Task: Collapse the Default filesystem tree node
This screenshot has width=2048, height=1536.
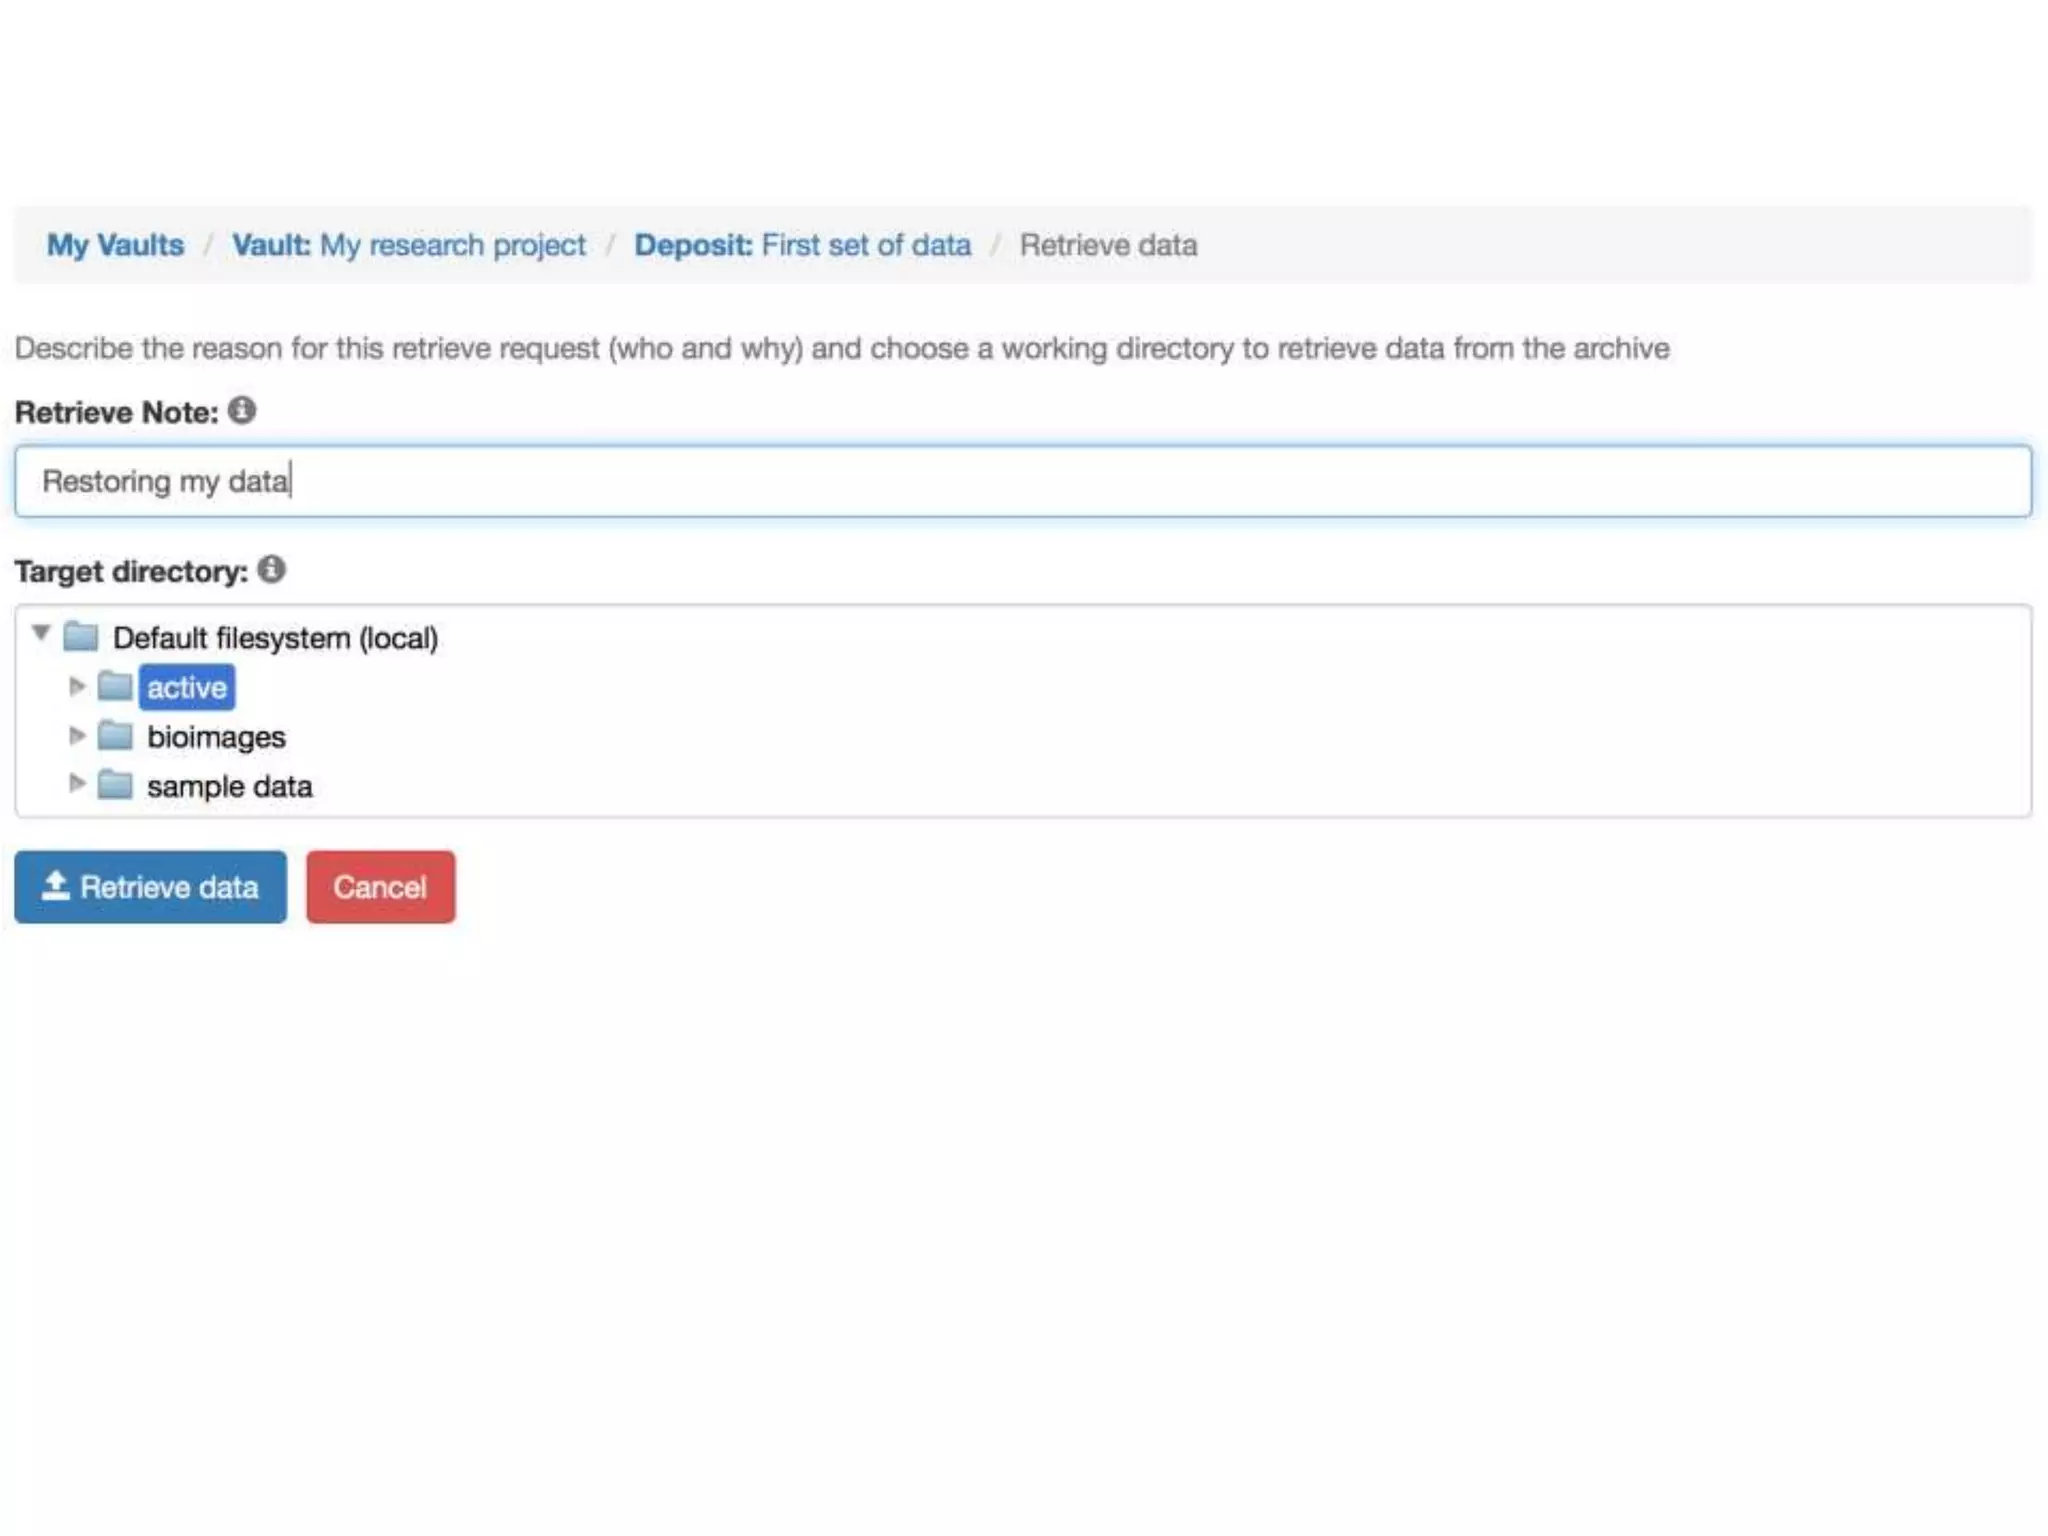Action: tap(41, 633)
